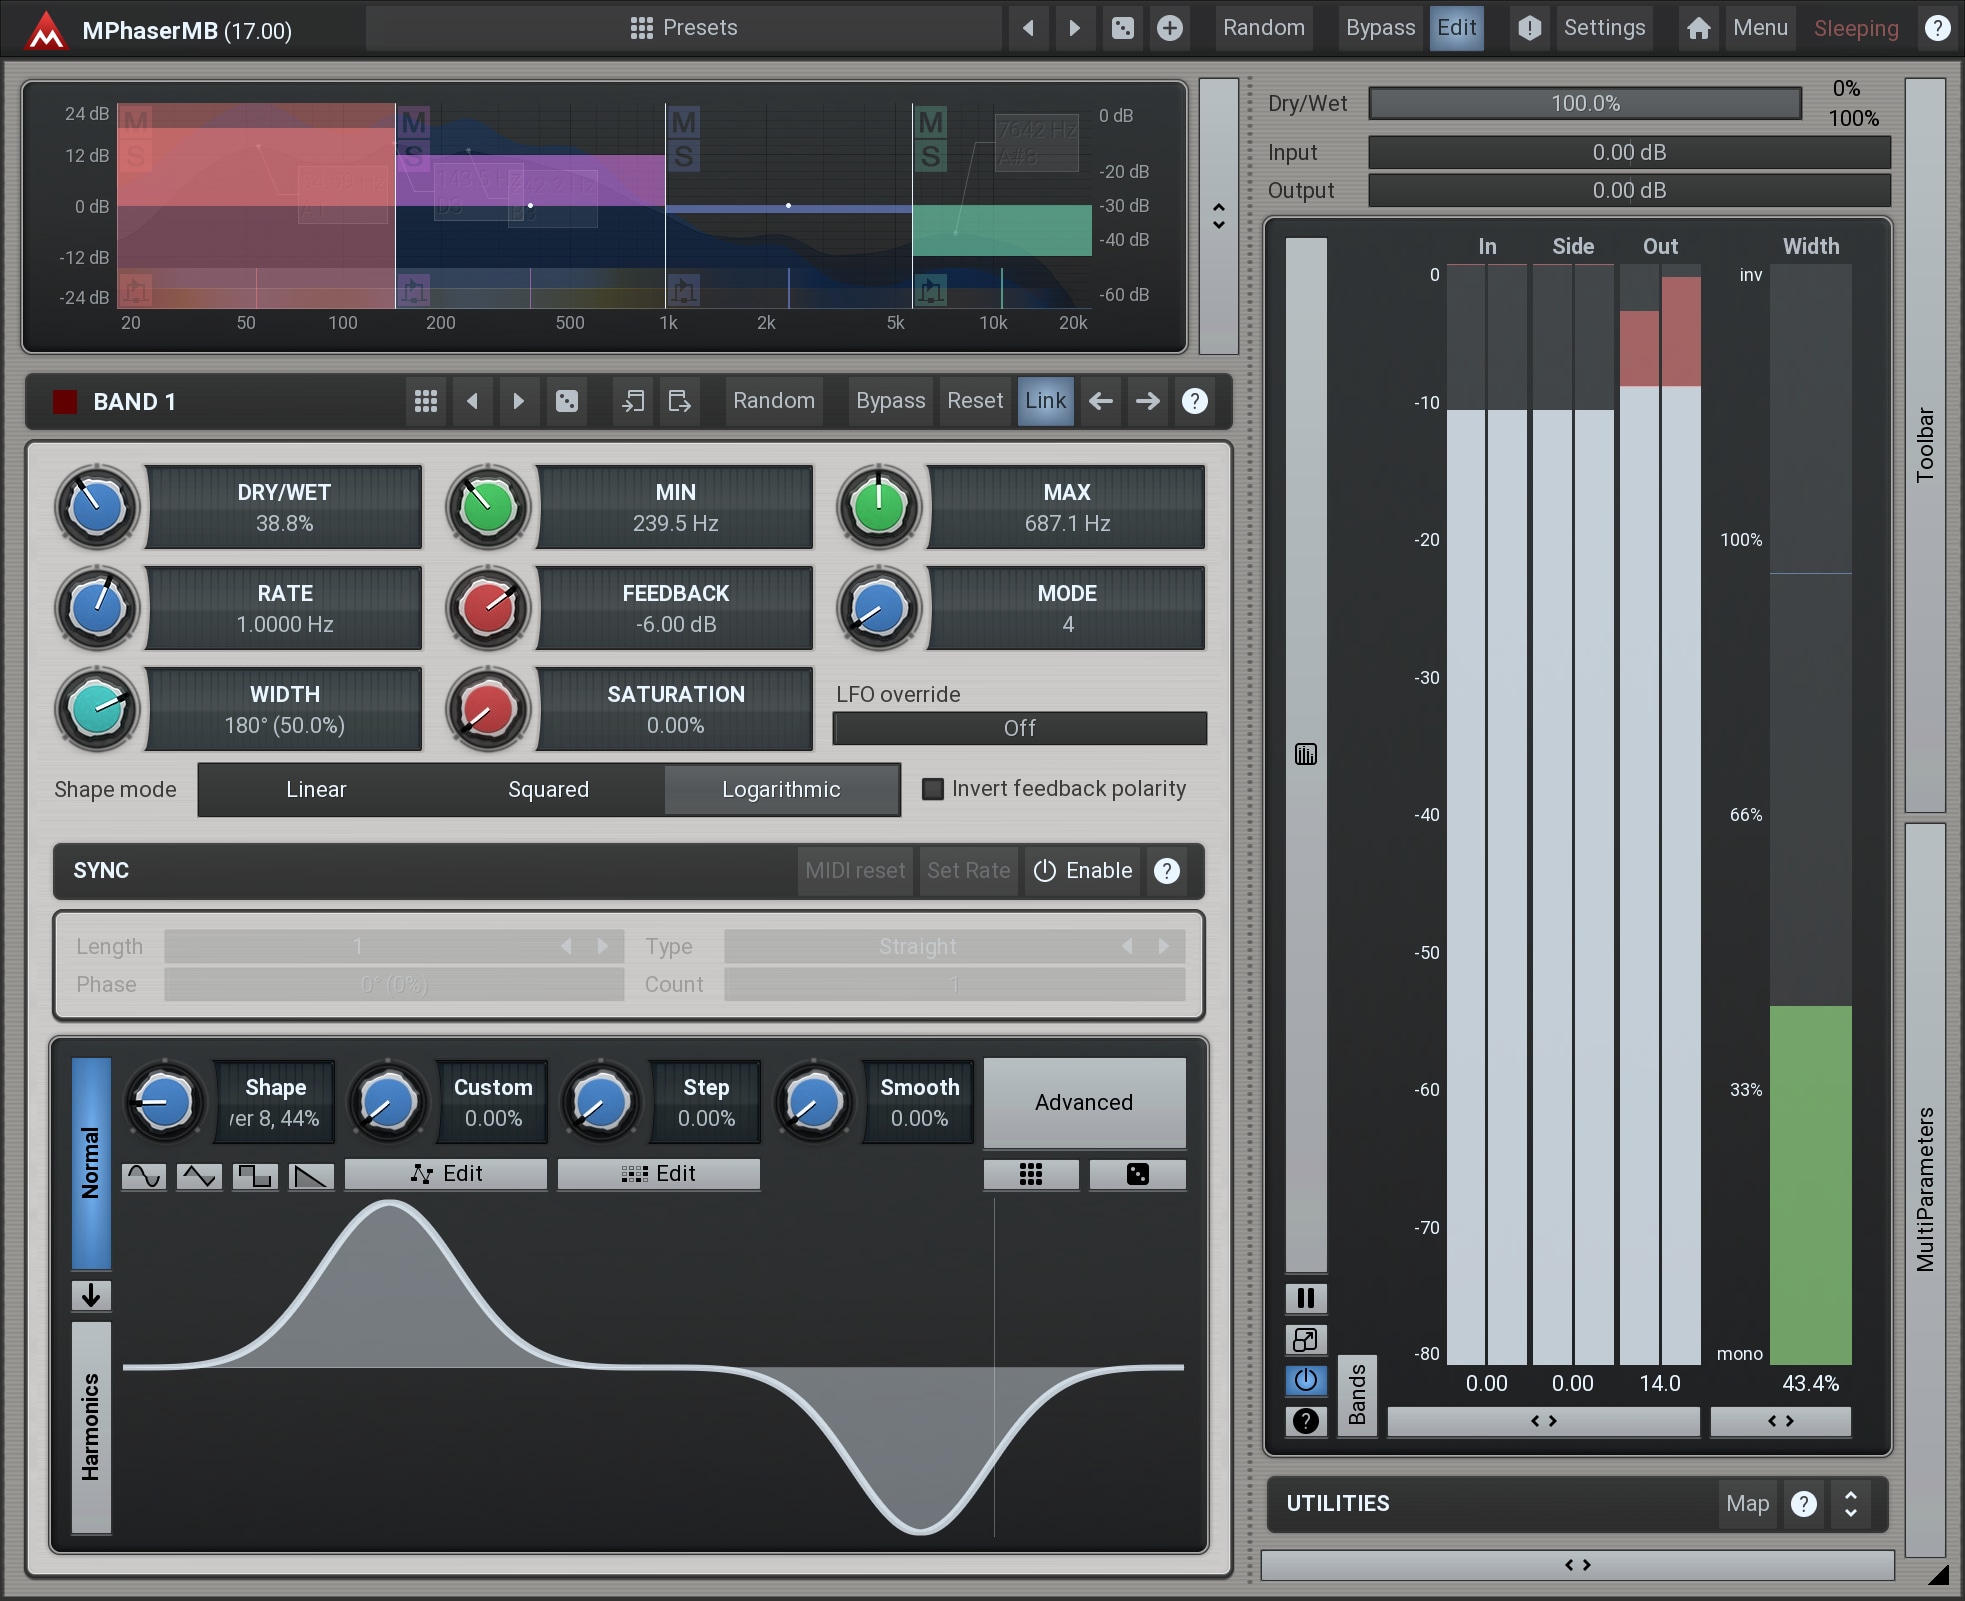The width and height of the screenshot is (1965, 1601).
Task: Click the global Dry/Wet slider
Action: pyautogui.click(x=1585, y=103)
